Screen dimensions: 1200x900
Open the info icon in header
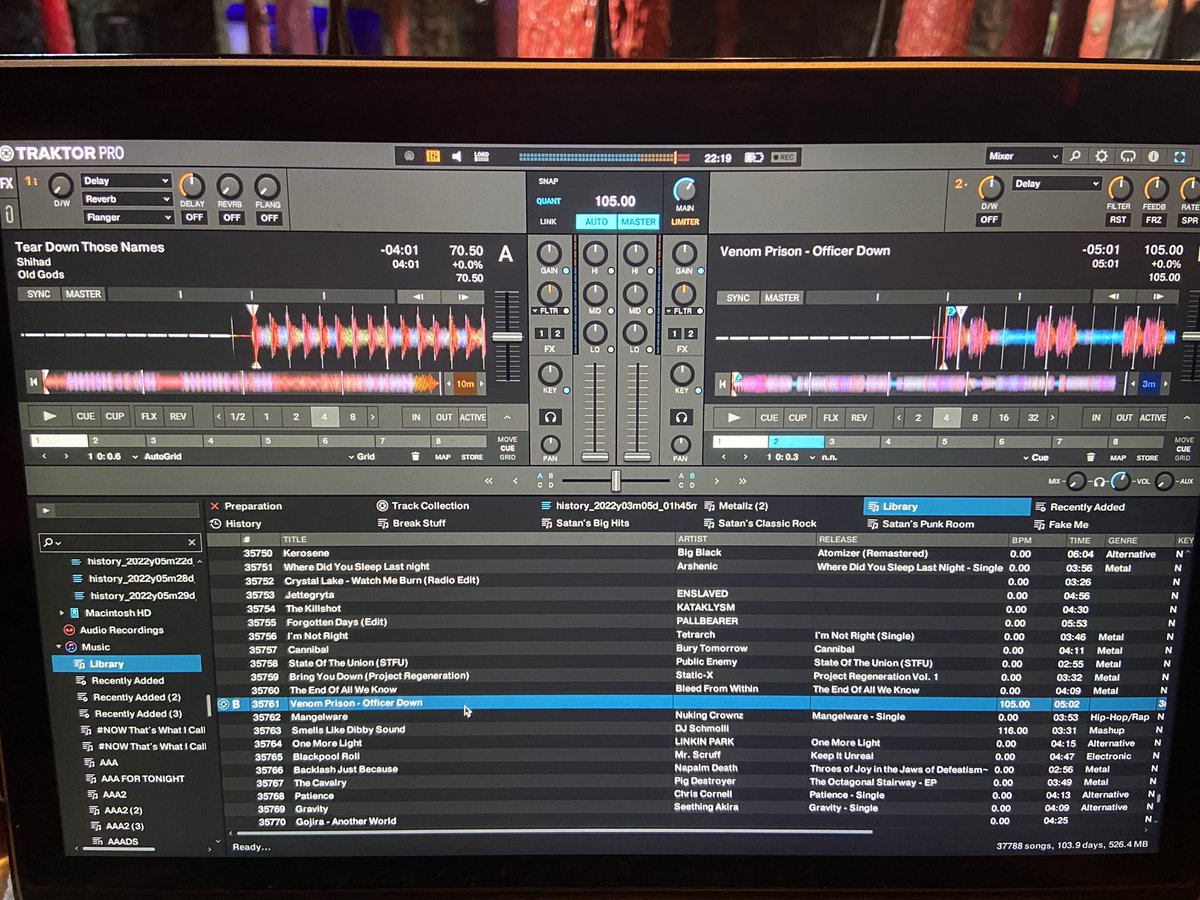(x=1154, y=157)
